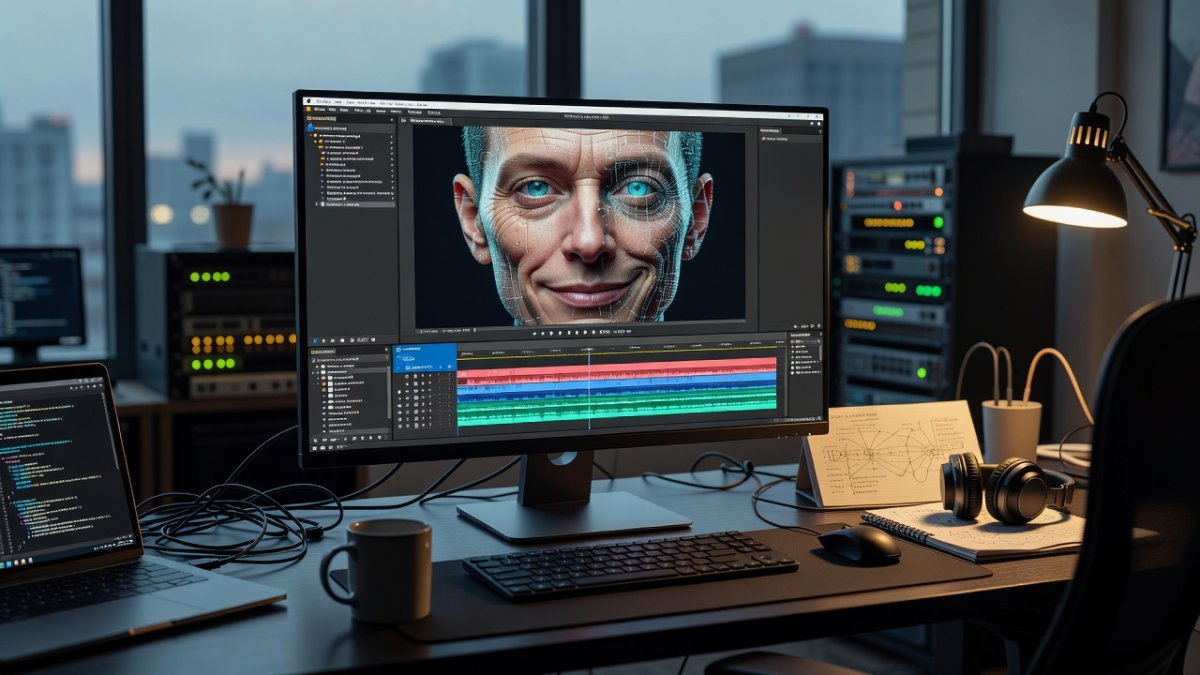
Task: Select the blue highlighted track header beside the timeline
Action: coord(425,358)
